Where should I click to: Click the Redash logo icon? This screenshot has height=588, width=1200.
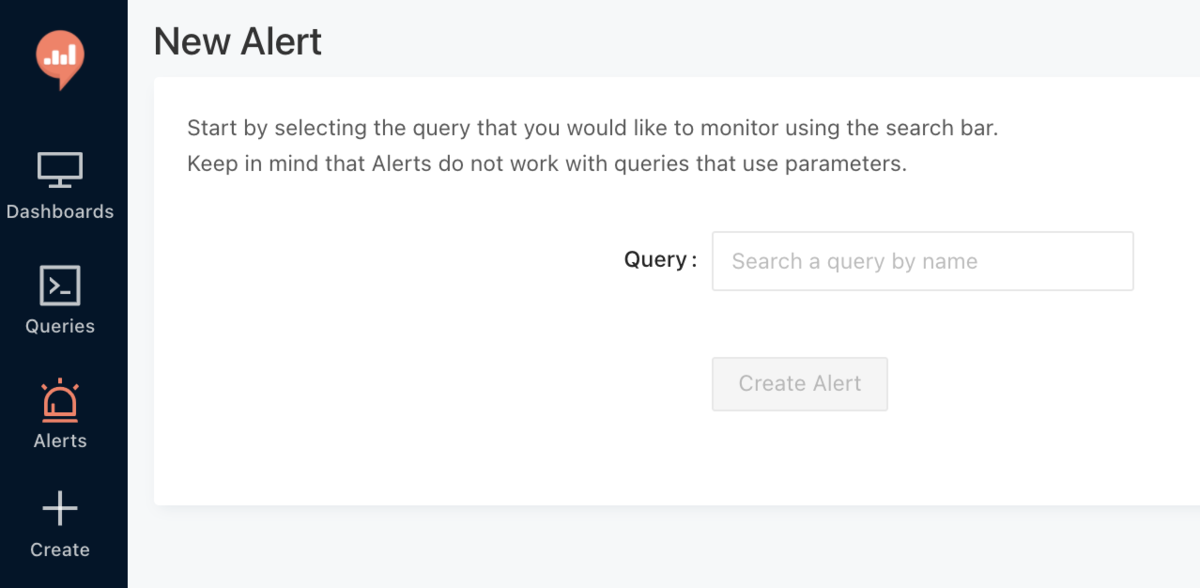coord(60,58)
